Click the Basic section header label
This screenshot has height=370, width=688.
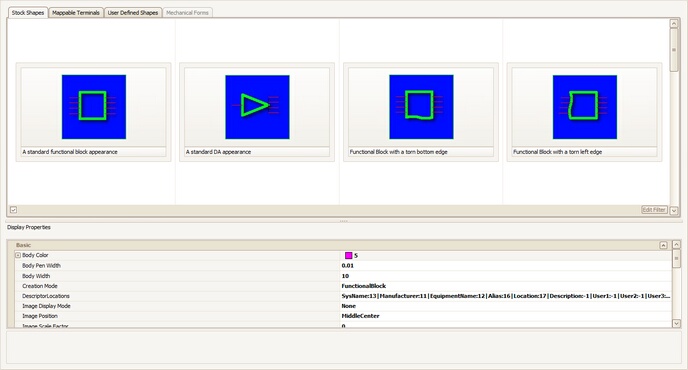(x=23, y=245)
